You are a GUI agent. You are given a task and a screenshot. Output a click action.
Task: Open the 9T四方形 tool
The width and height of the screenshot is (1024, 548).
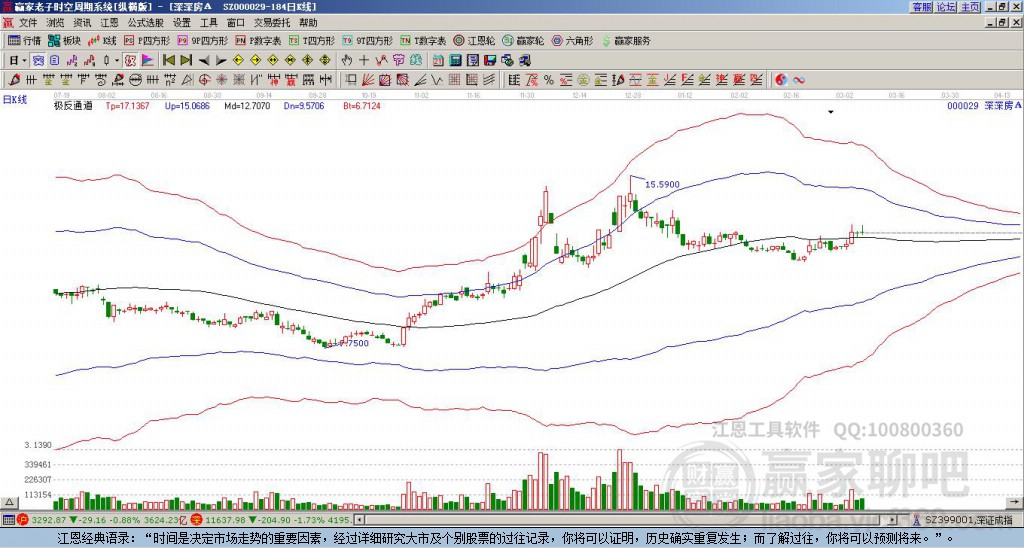[368, 40]
